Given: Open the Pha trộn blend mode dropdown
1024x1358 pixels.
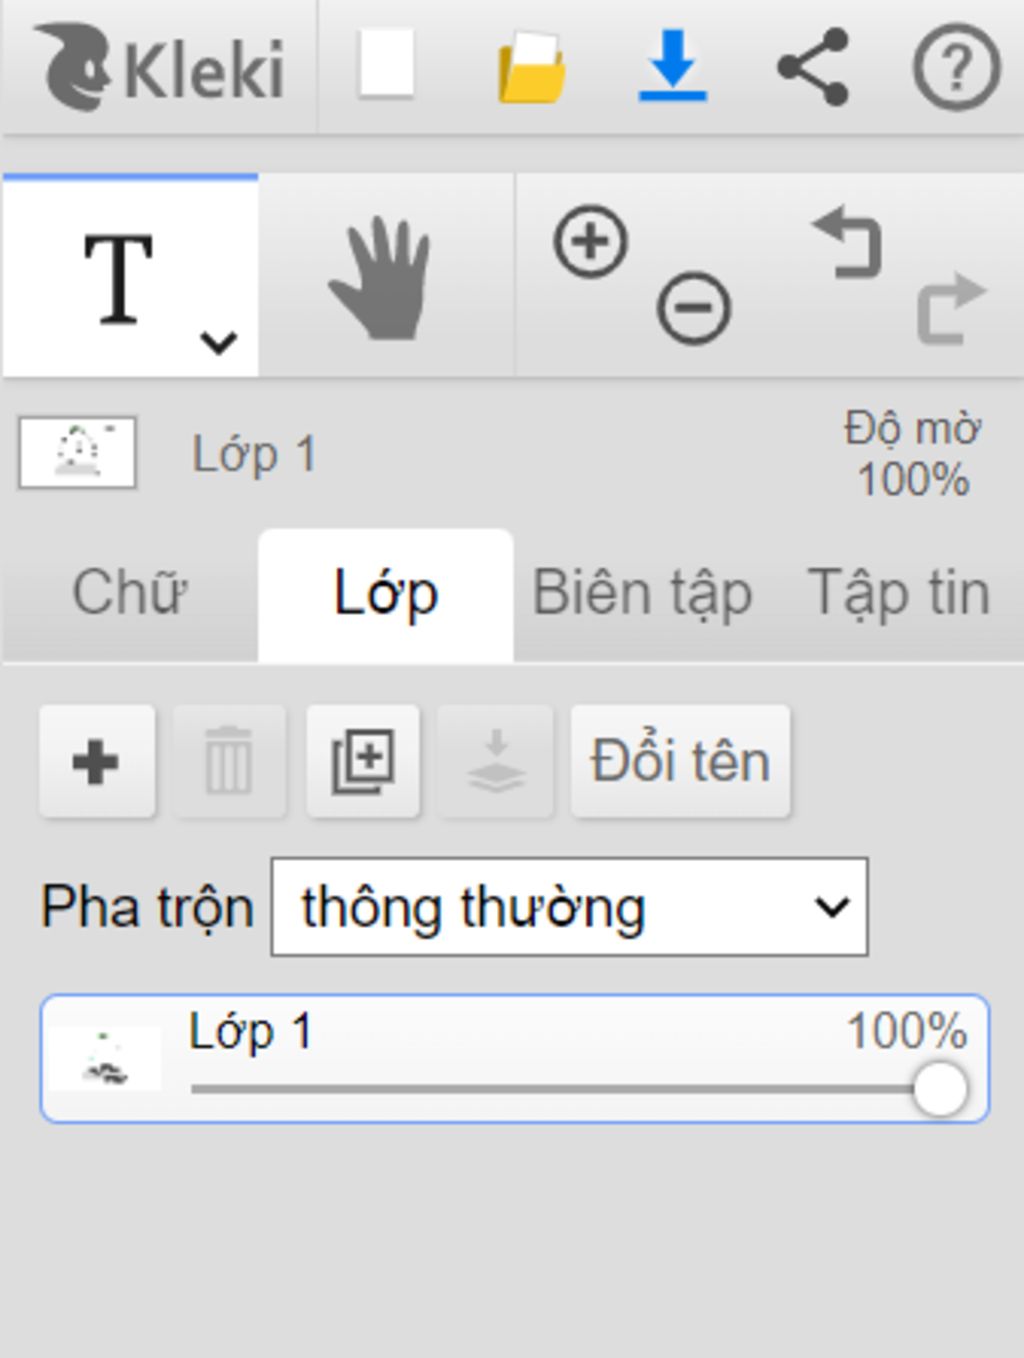Looking at the screenshot, I should (569, 907).
